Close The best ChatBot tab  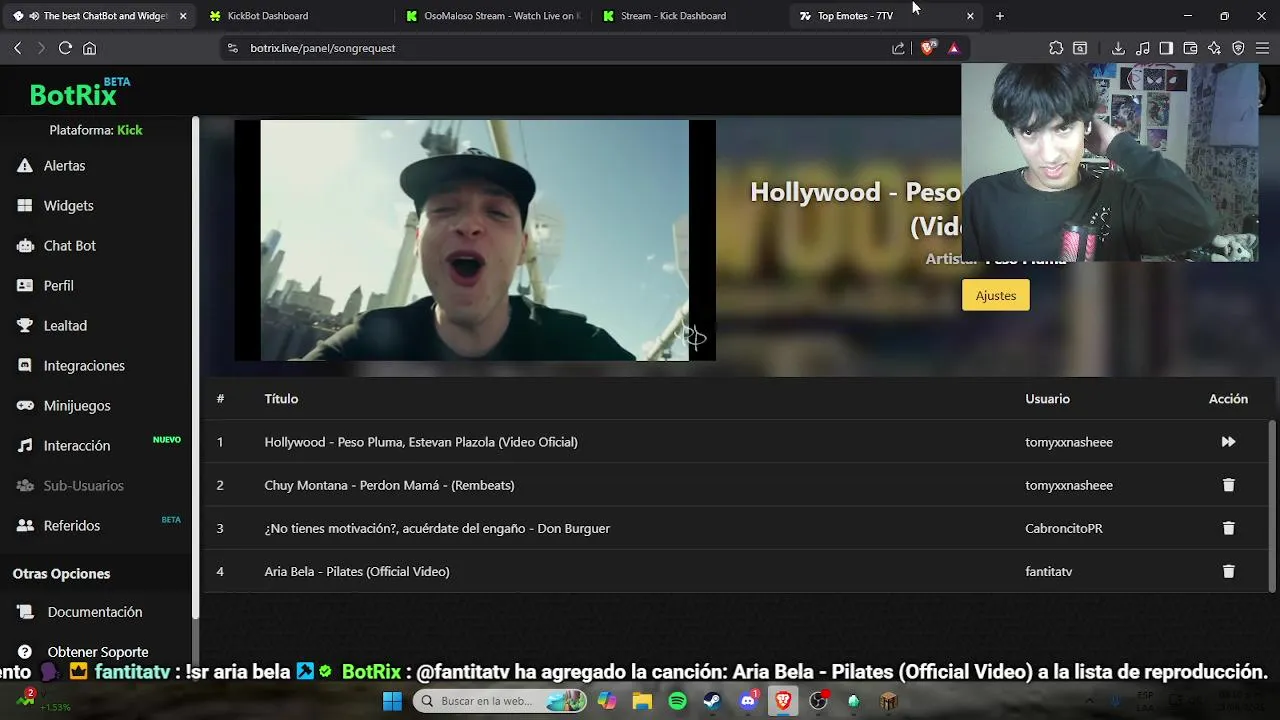182,16
